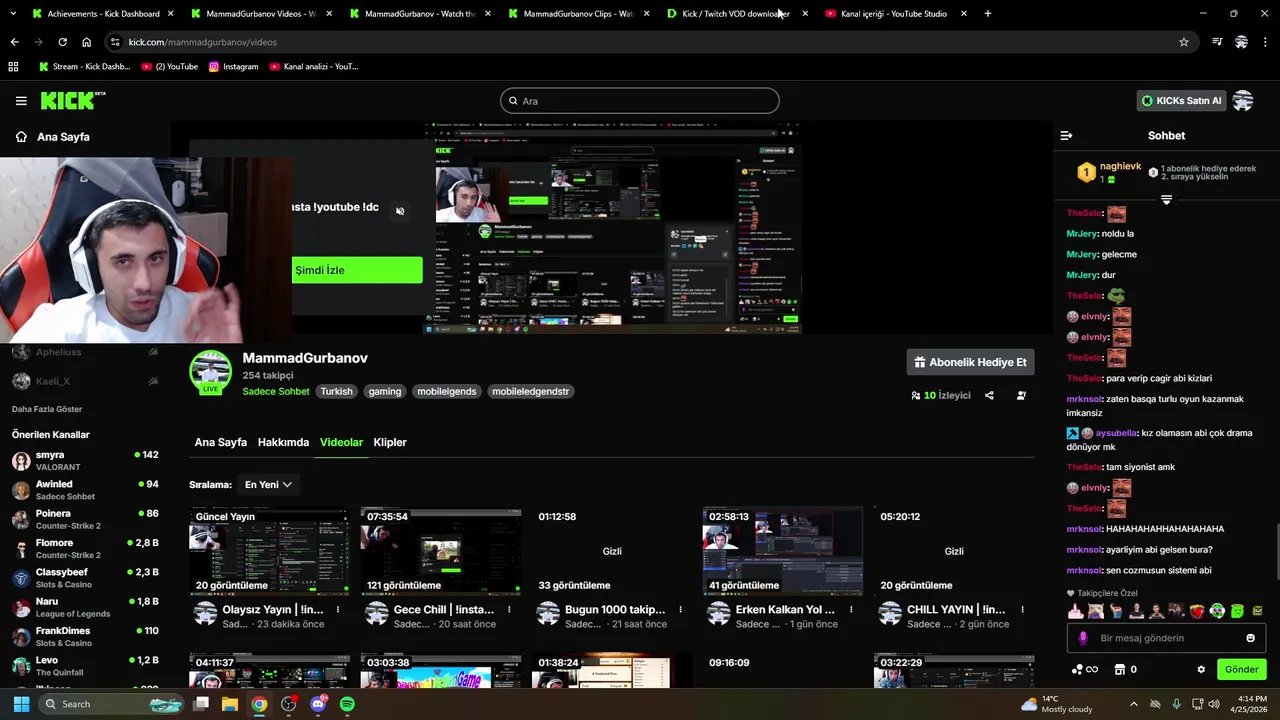Open Stream - Kick Dashboard bookmark

pyautogui.click(x=84, y=66)
